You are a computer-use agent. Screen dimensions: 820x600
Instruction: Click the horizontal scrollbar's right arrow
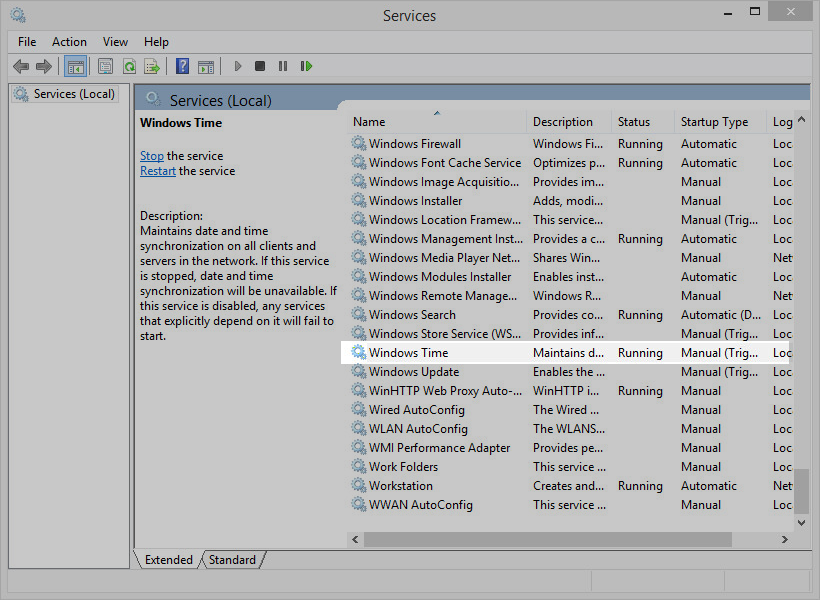pyautogui.click(x=786, y=538)
